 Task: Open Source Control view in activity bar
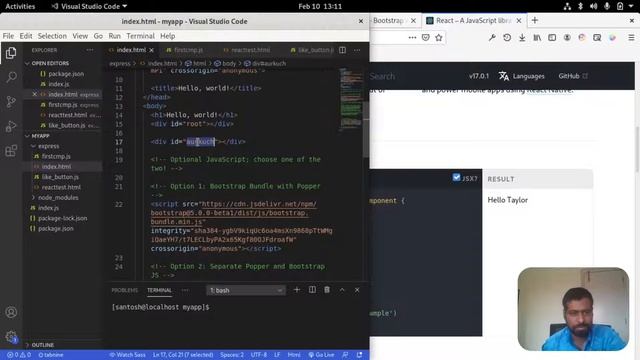[x=11, y=101]
